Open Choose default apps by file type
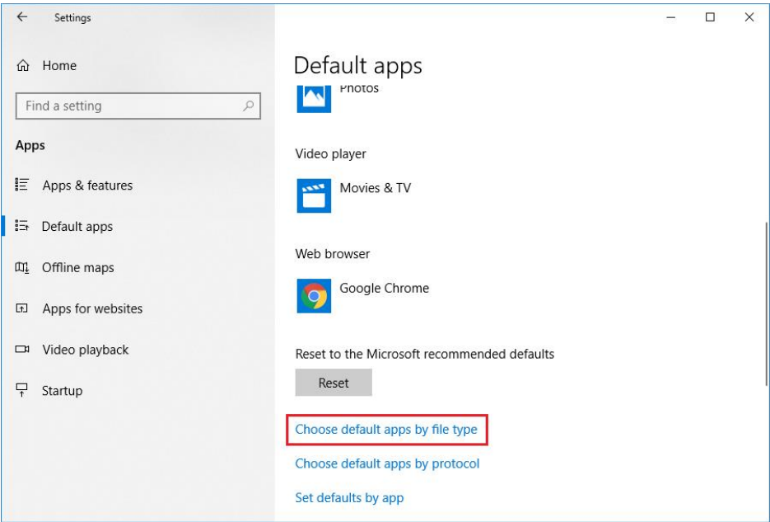 tap(386, 430)
